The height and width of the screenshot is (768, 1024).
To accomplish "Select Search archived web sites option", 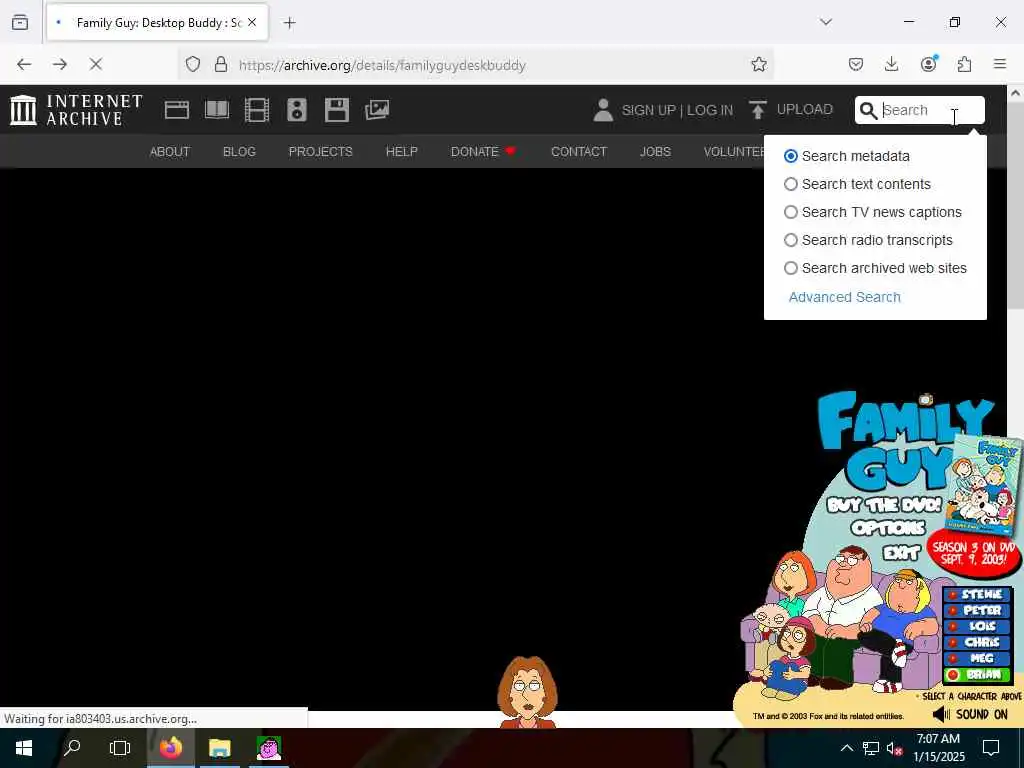I will coord(791,268).
